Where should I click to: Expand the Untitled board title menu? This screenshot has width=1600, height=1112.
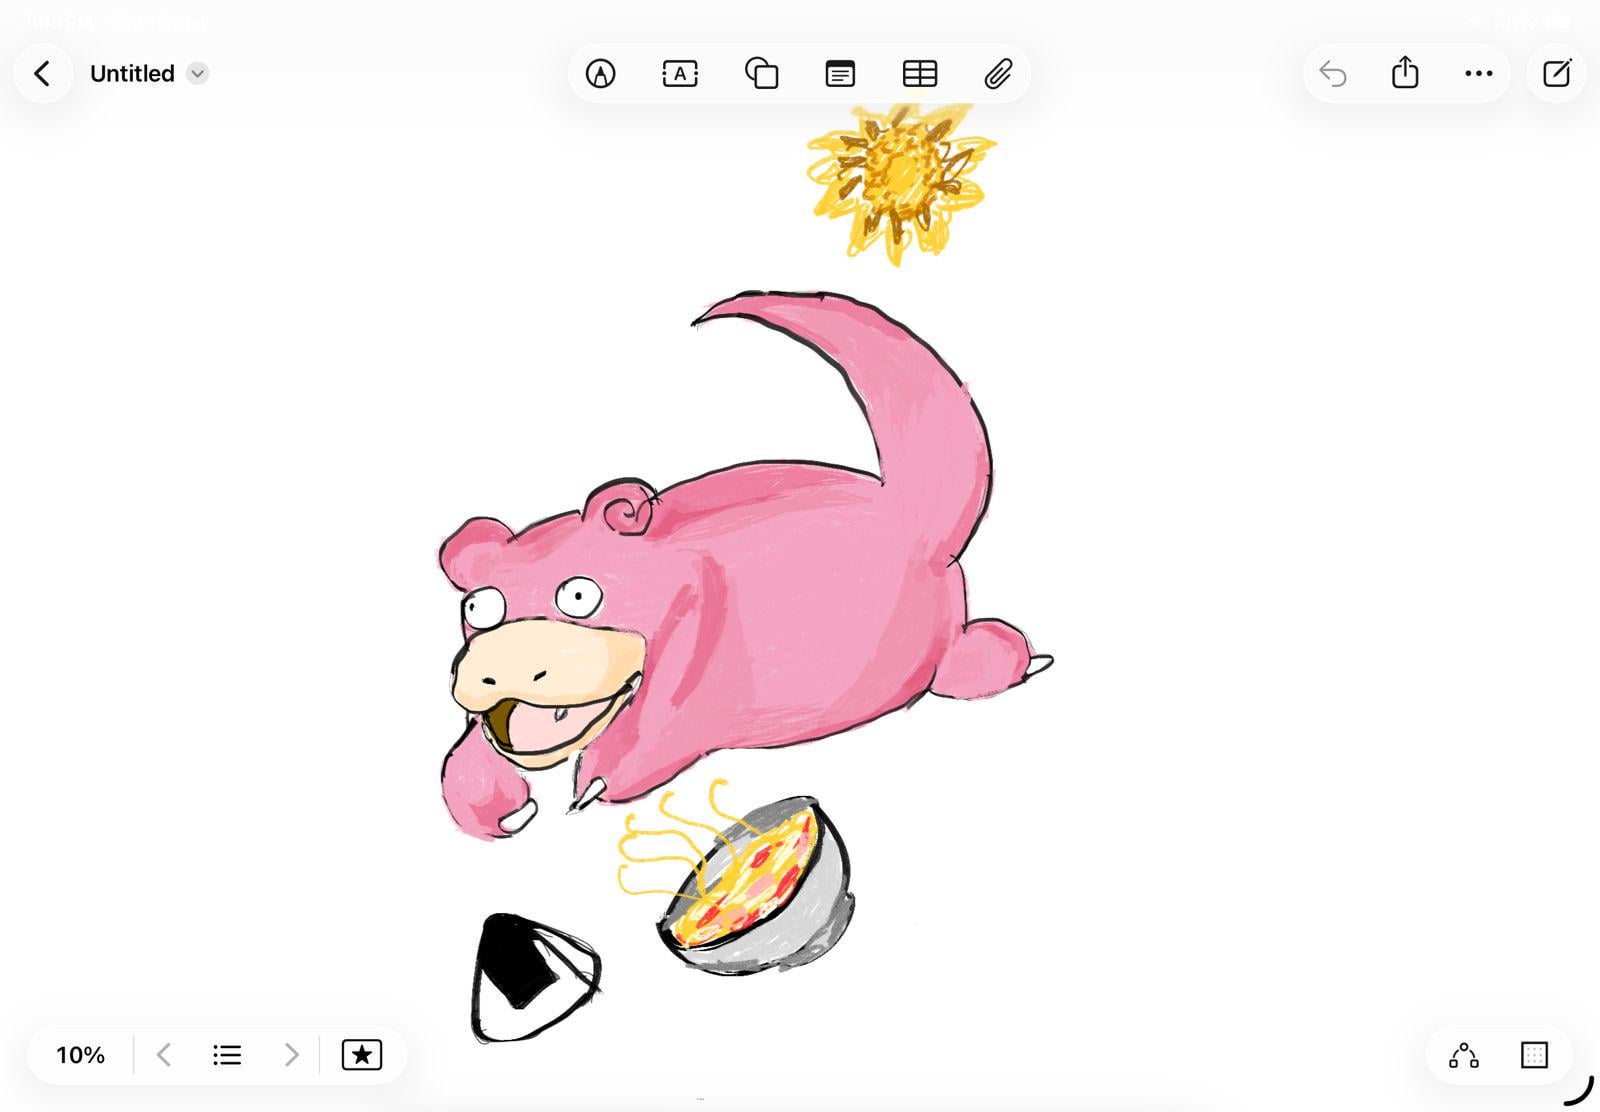coord(198,74)
